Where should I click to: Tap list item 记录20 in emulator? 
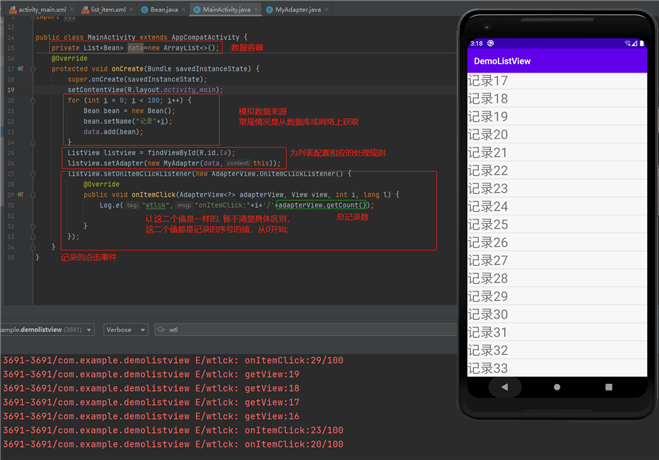click(557, 135)
